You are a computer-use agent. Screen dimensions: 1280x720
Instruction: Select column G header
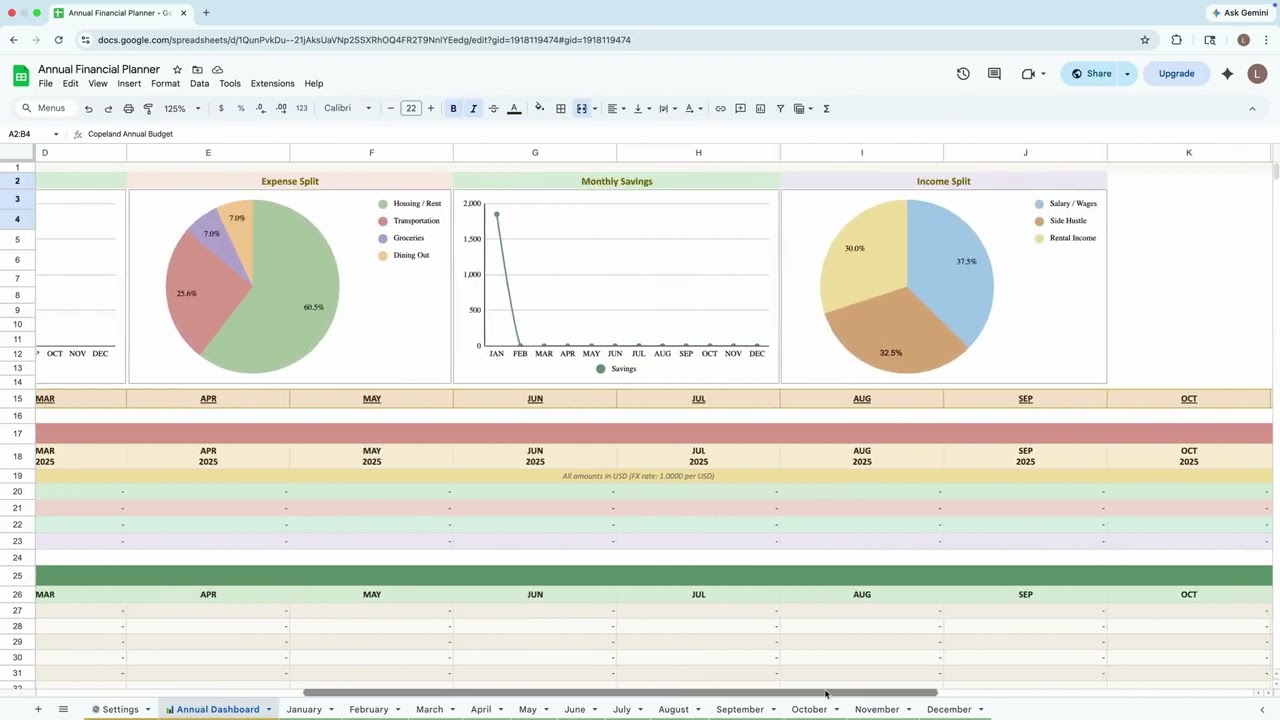535,153
